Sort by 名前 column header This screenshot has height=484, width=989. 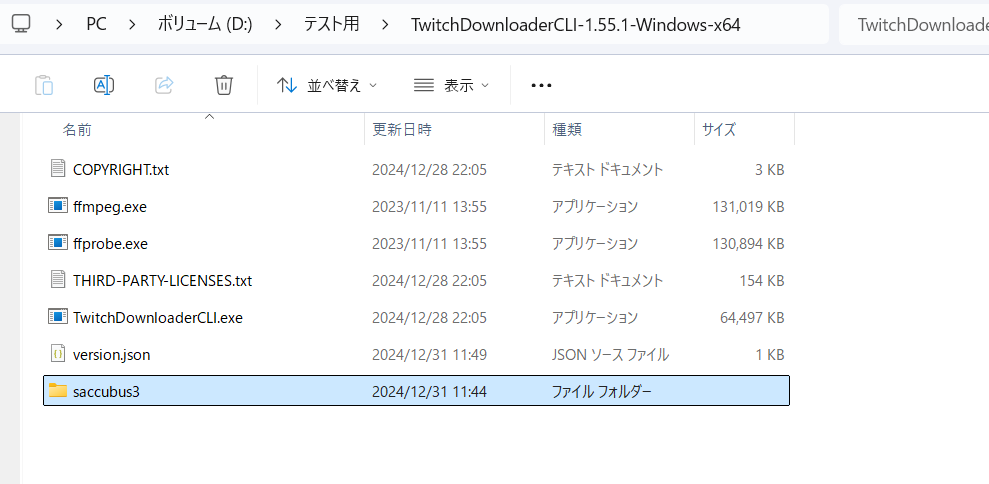click(x=77, y=130)
